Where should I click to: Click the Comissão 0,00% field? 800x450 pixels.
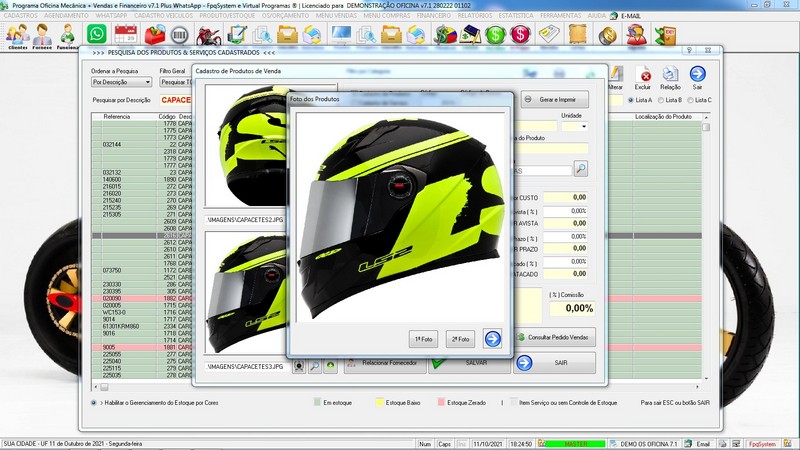572,308
